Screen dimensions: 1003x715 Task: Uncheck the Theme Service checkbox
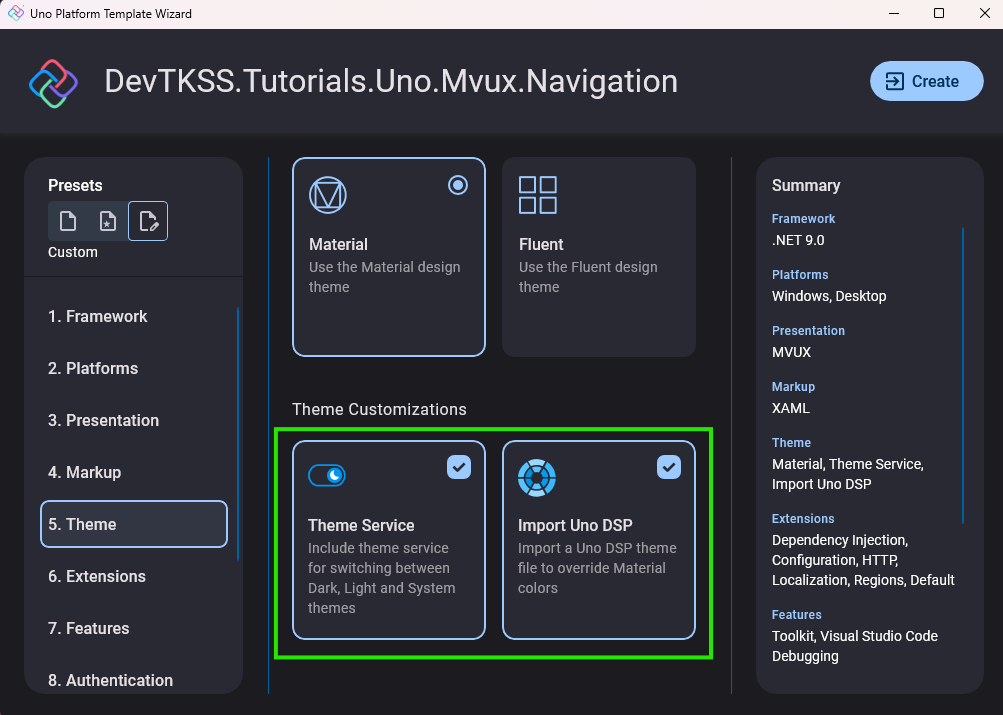coord(458,466)
